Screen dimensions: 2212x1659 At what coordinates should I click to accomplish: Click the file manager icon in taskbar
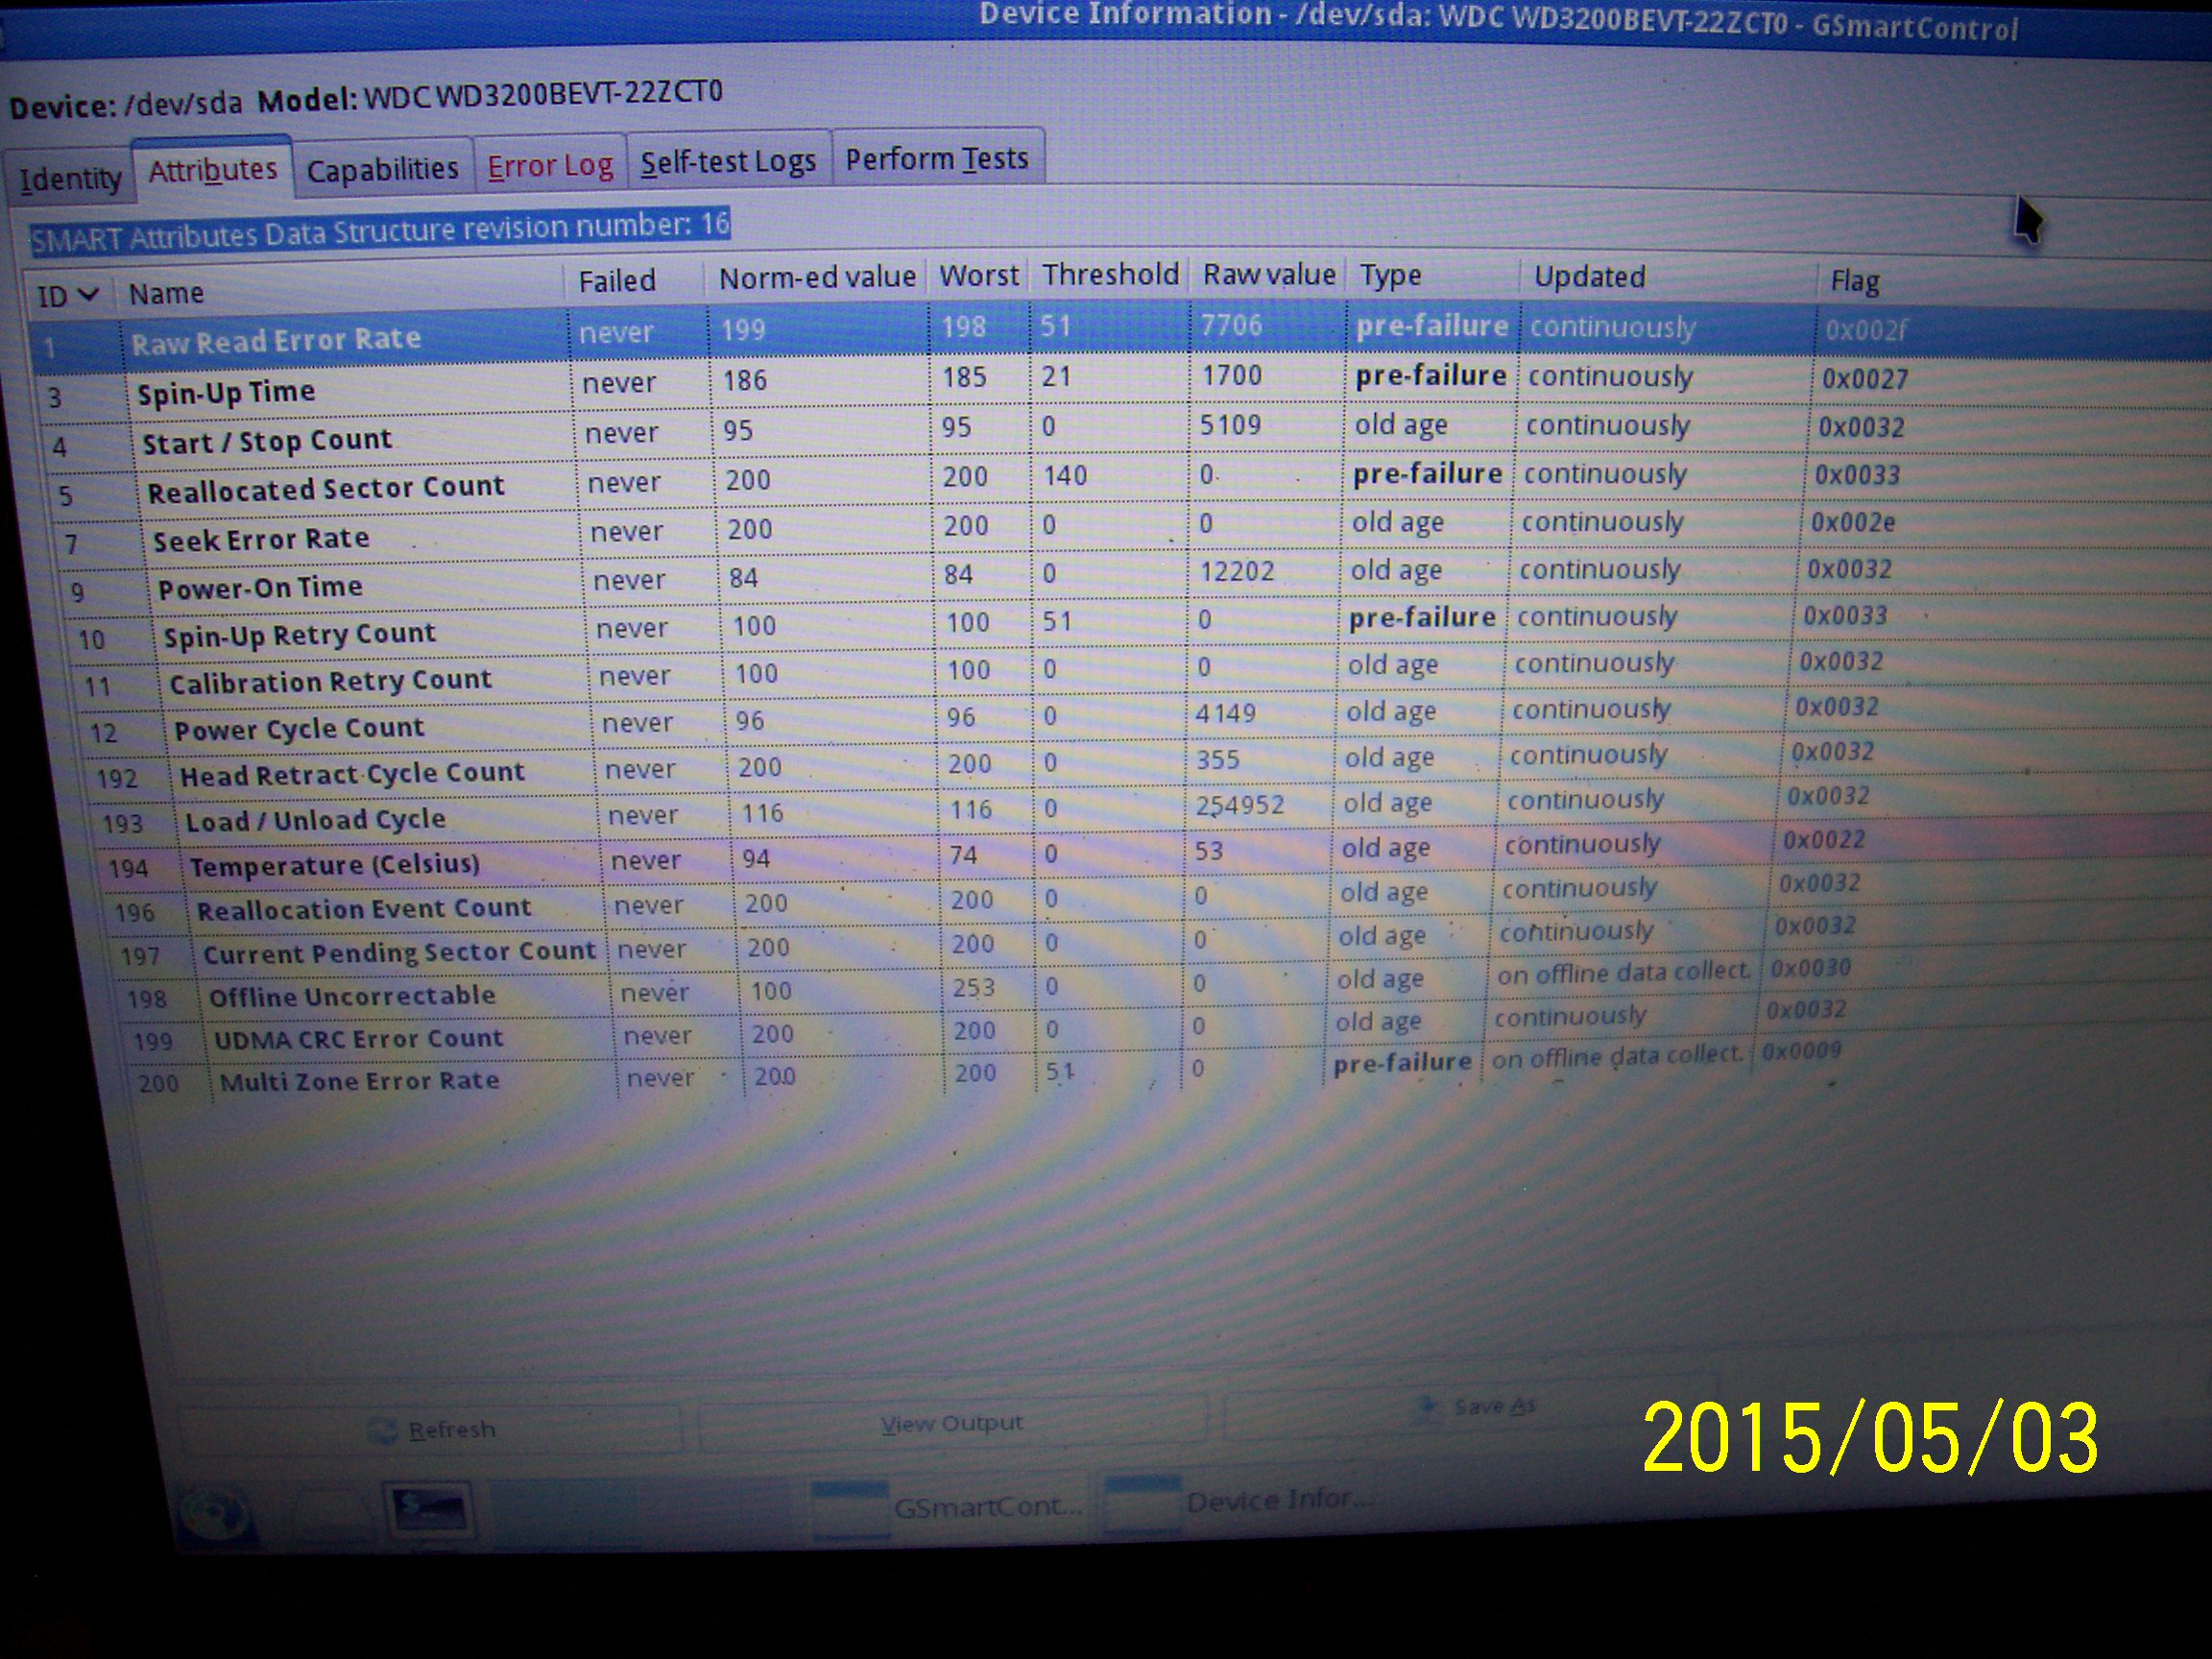(x=328, y=1512)
